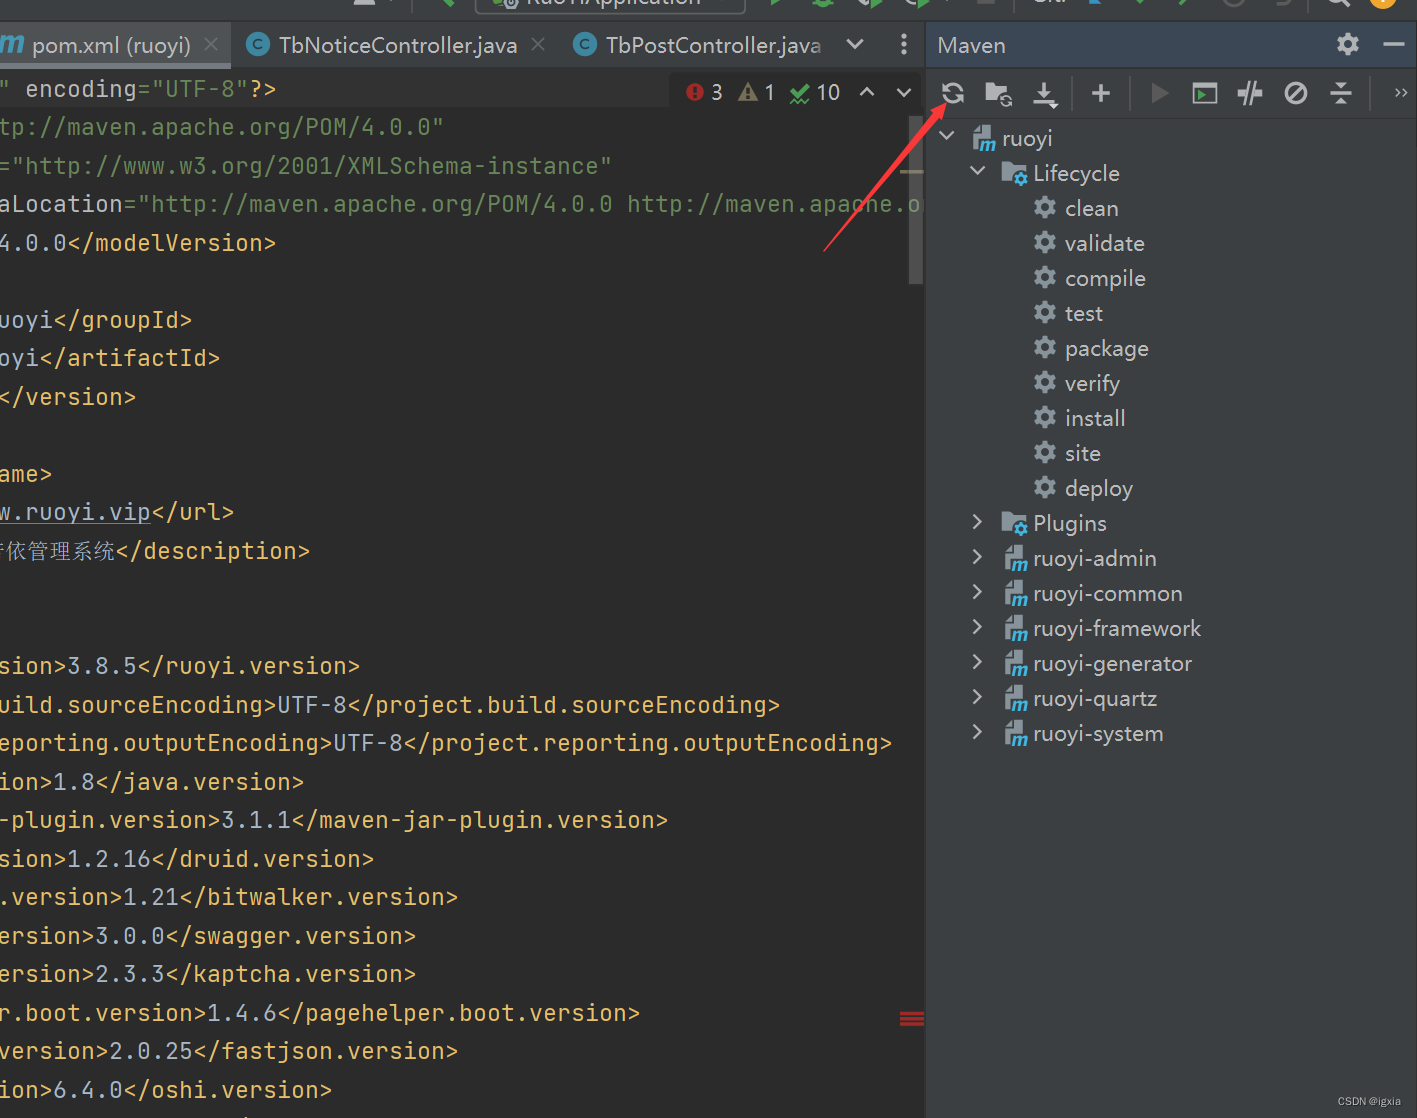
Task: Click the druid.version line in editor
Action: coord(187,859)
